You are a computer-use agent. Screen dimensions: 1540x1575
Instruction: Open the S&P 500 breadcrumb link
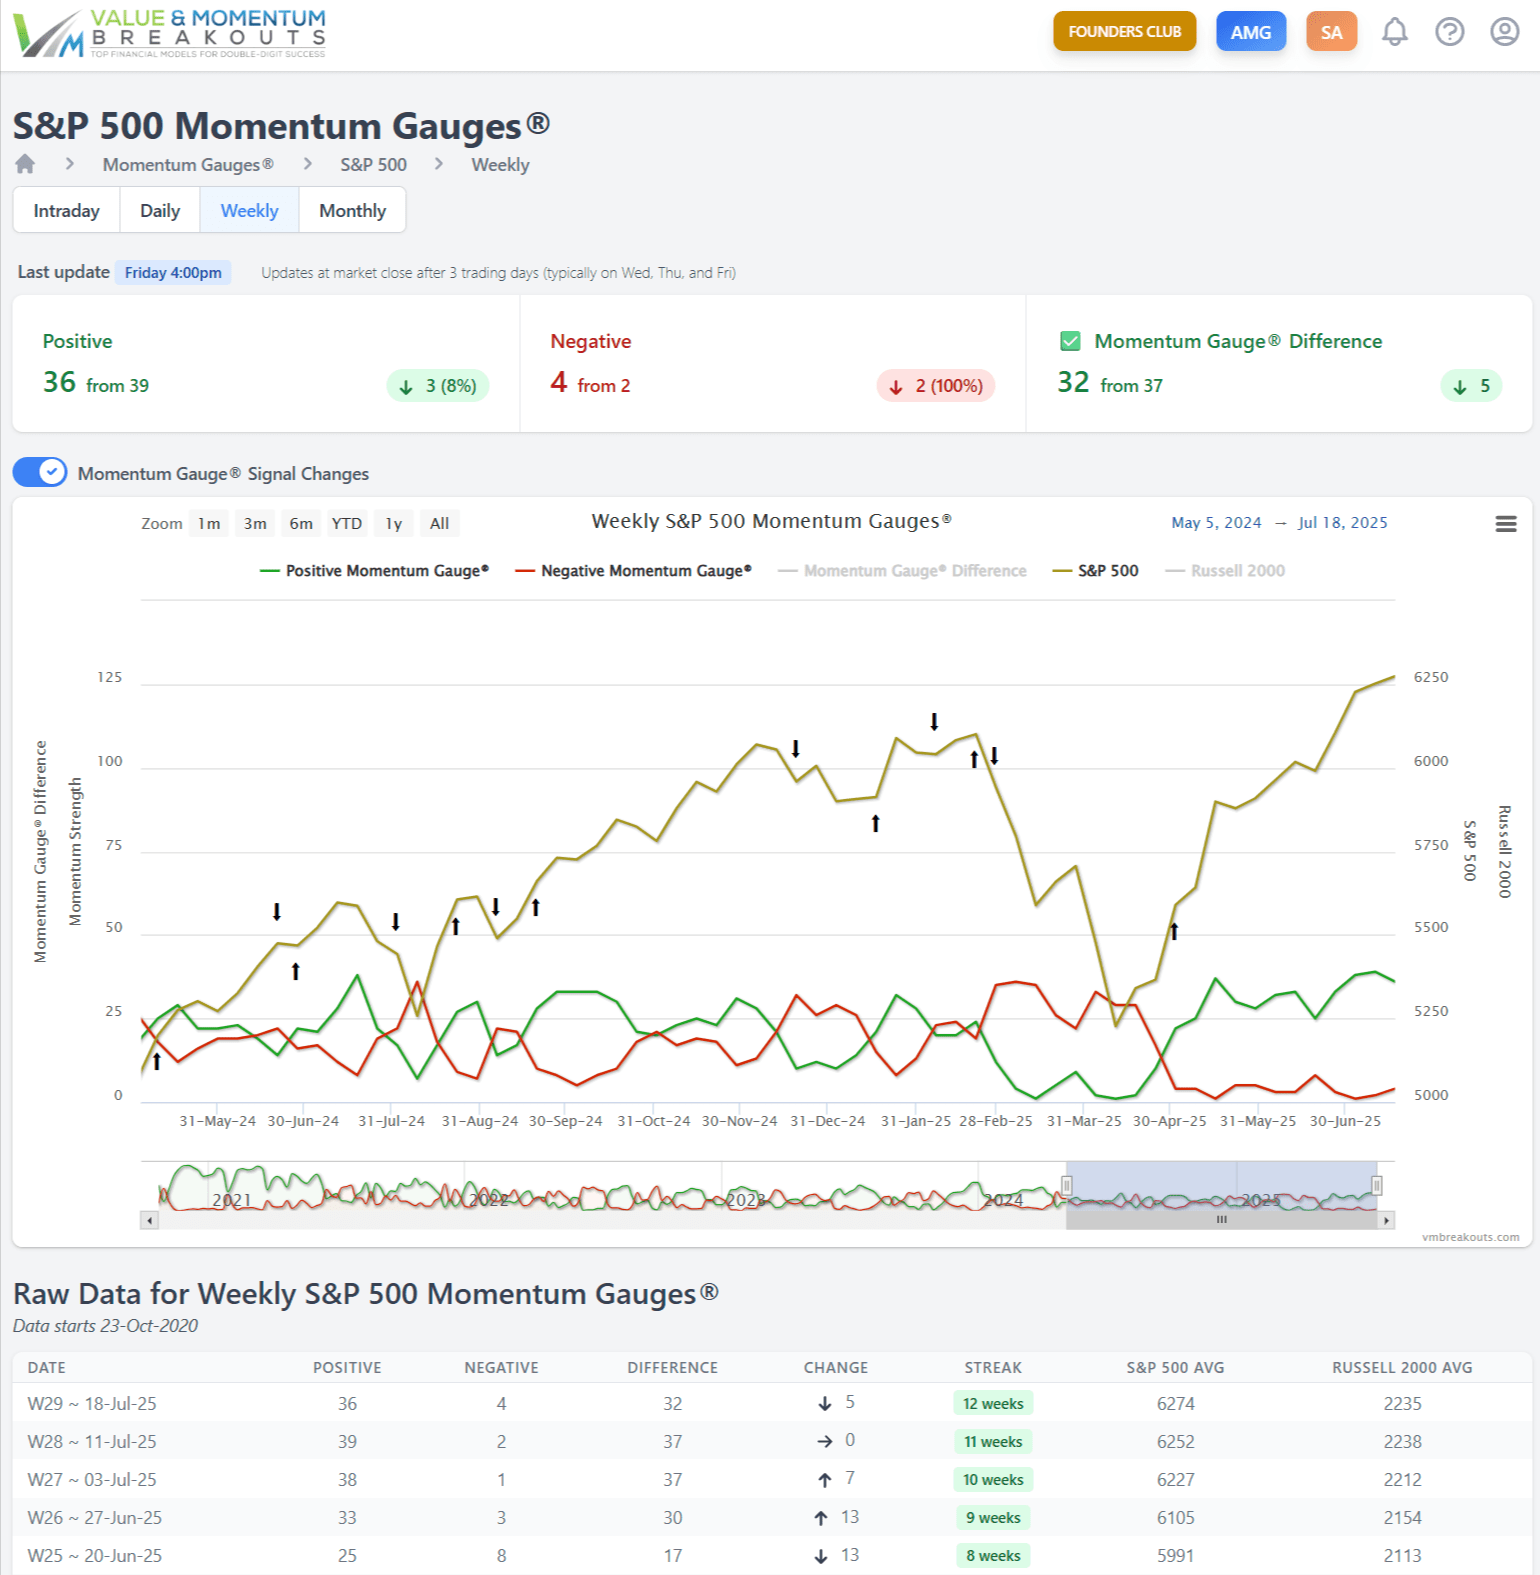coord(373,165)
